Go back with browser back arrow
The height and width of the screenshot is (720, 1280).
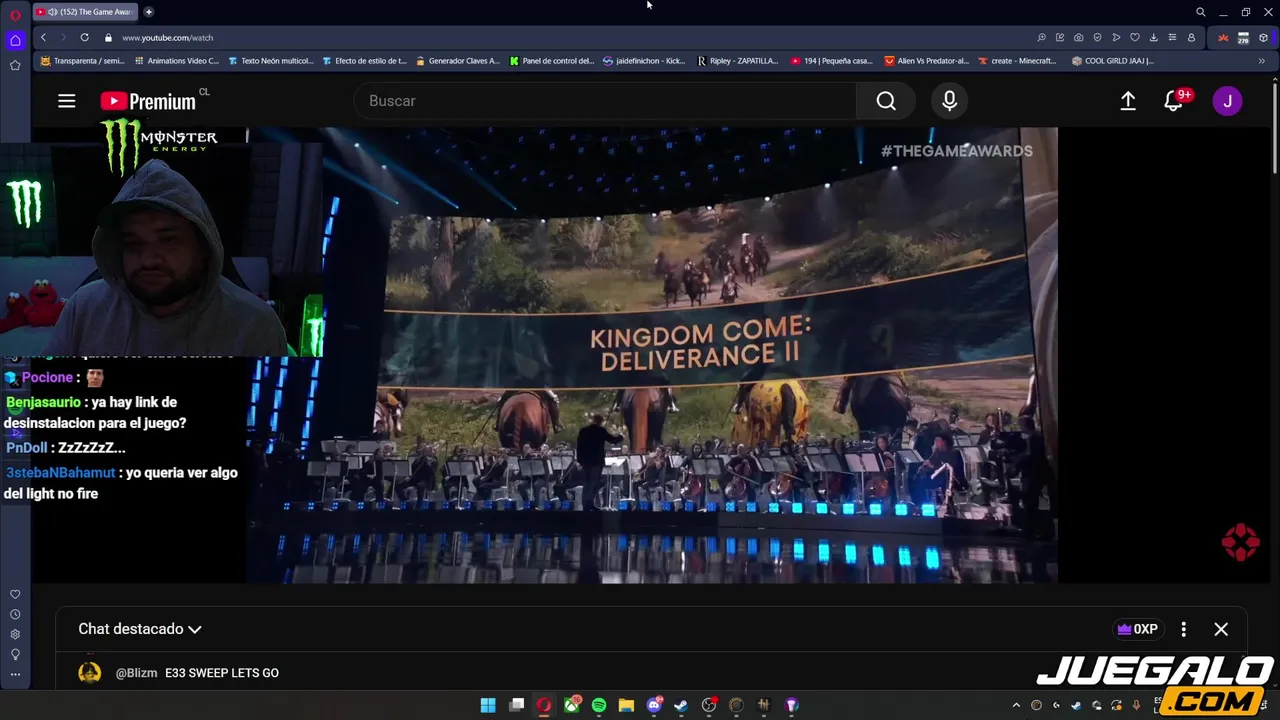43,37
